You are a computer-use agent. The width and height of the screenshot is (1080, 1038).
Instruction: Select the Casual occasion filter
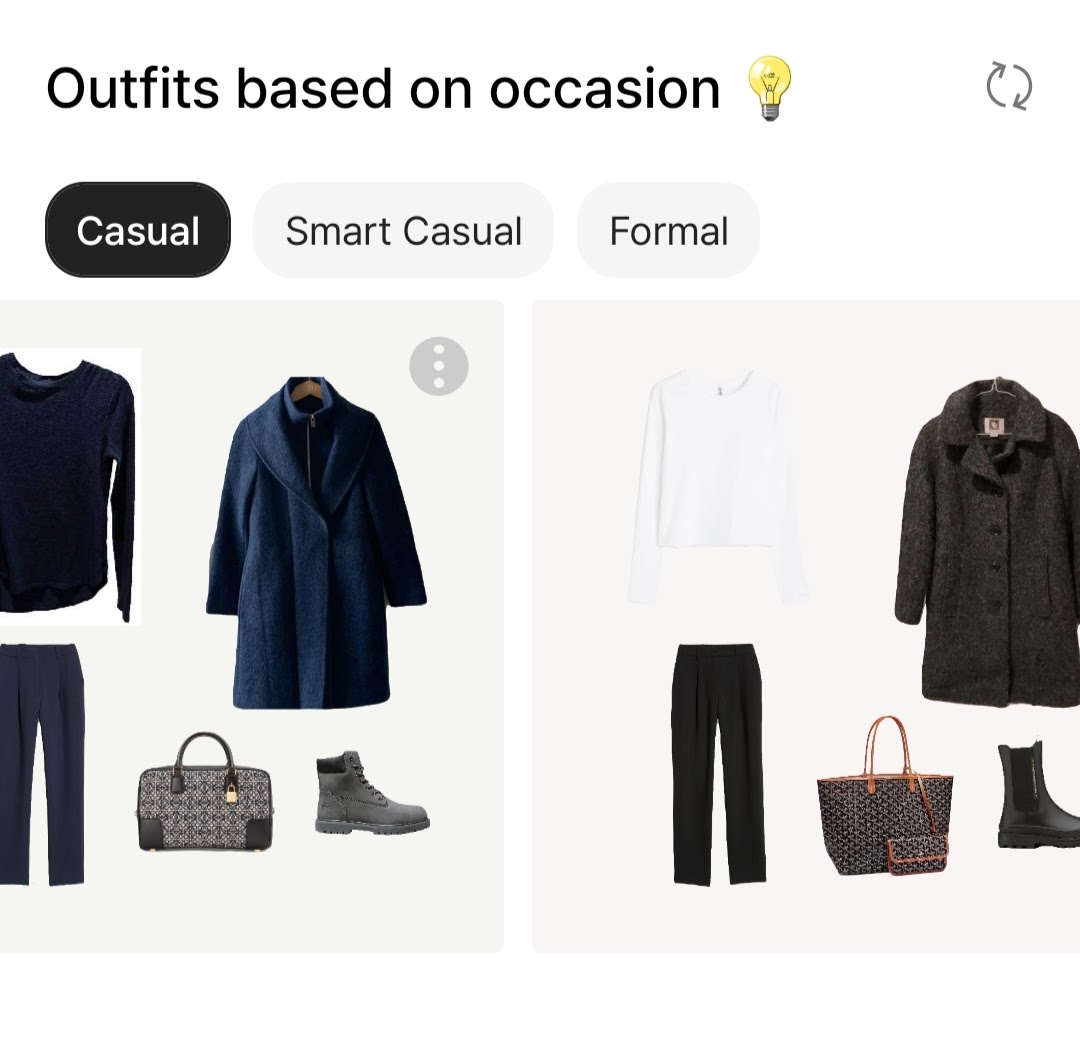click(x=138, y=230)
